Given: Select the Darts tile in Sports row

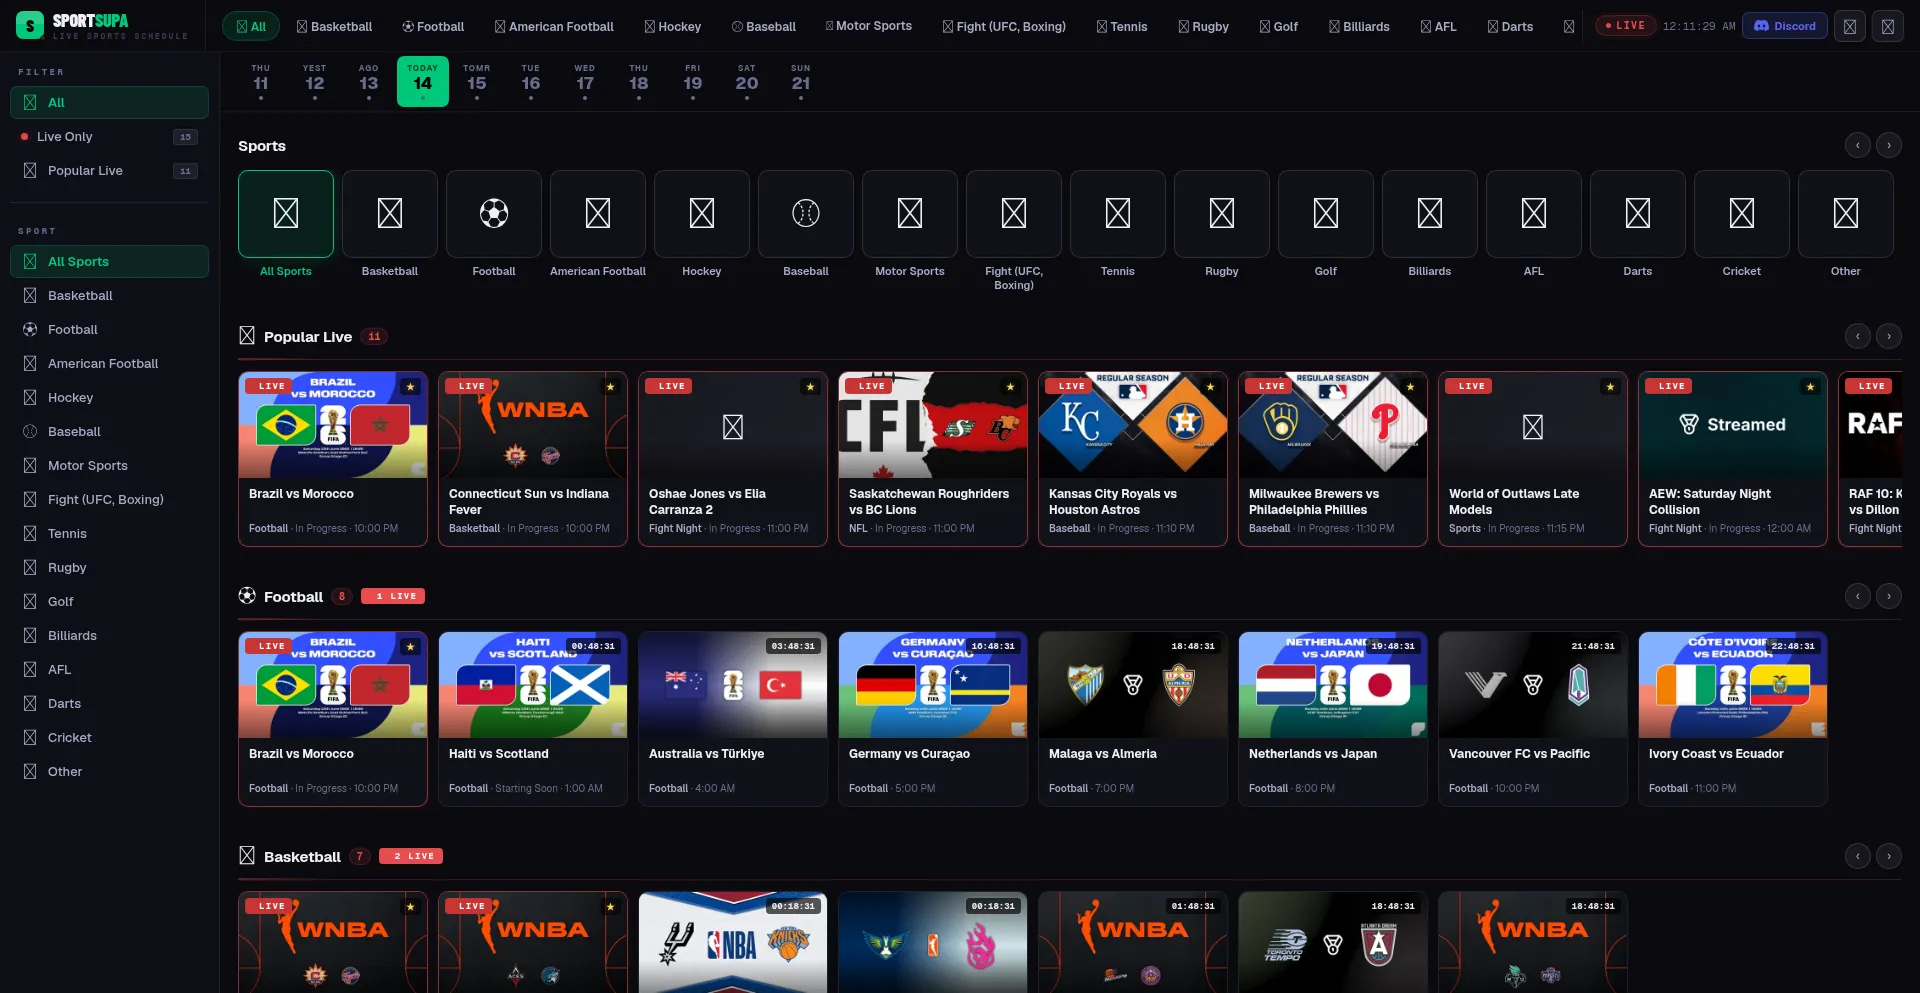Looking at the screenshot, I should pyautogui.click(x=1638, y=214).
